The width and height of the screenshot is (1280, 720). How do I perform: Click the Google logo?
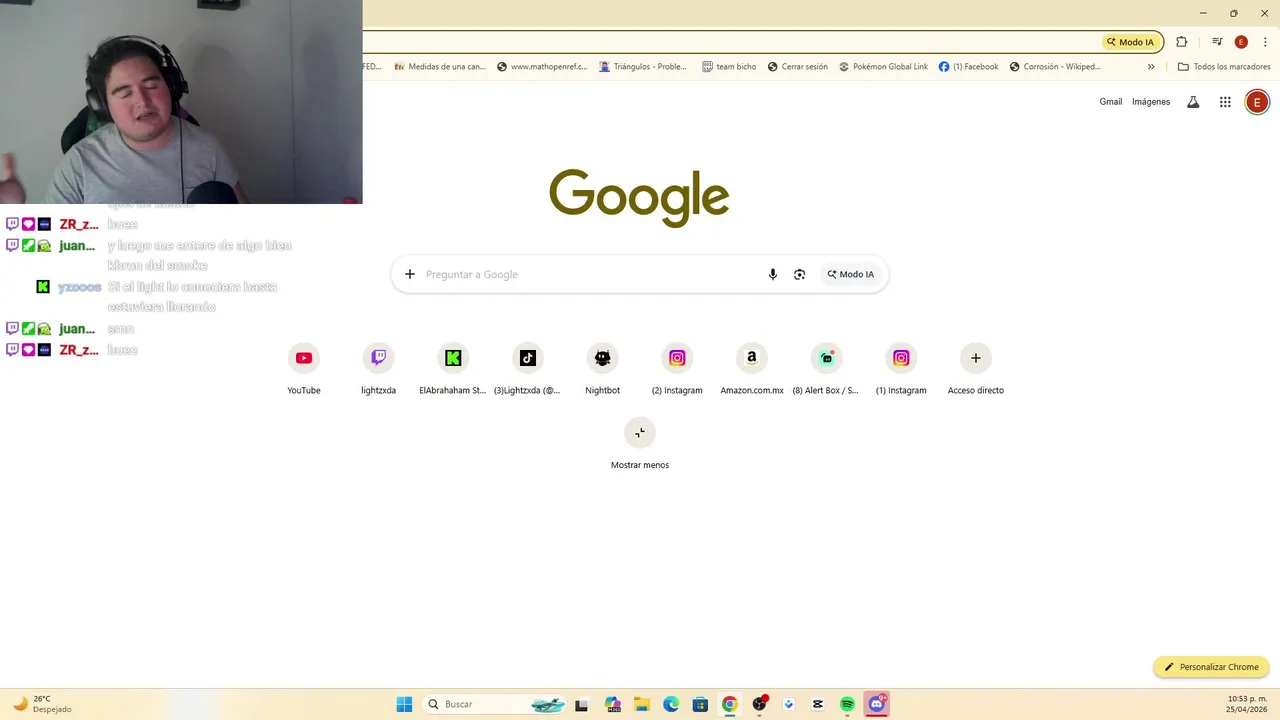639,197
